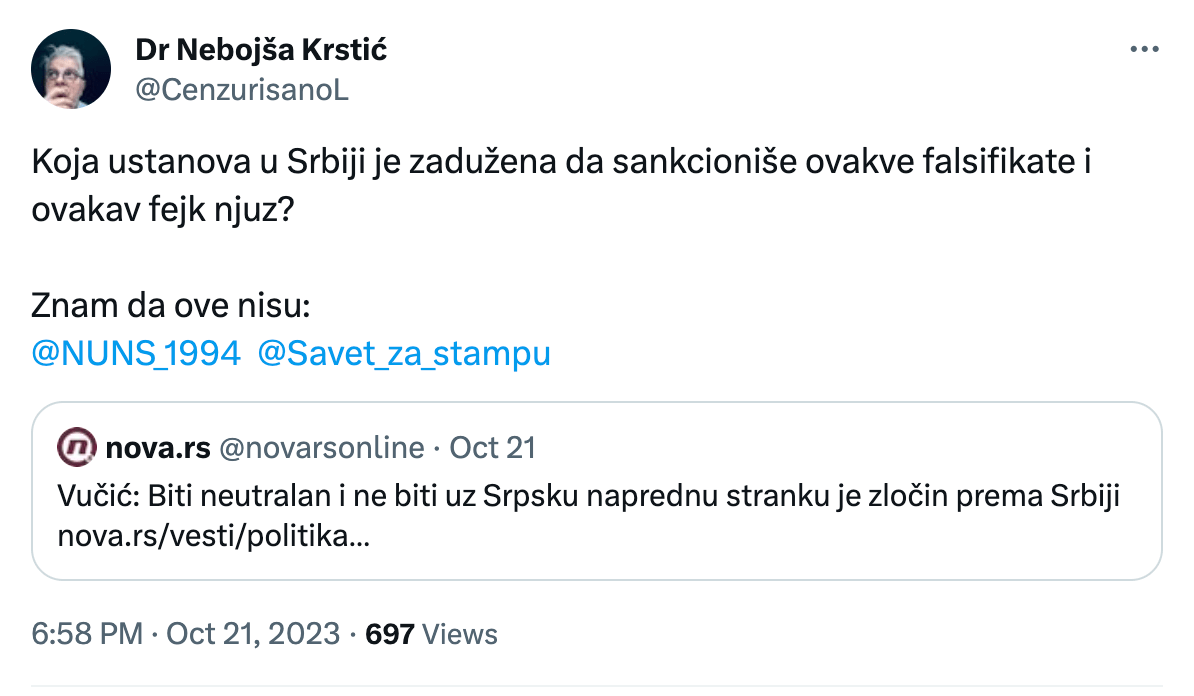
Task: Click the nova.rs round logo icon
Action: click(77, 447)
